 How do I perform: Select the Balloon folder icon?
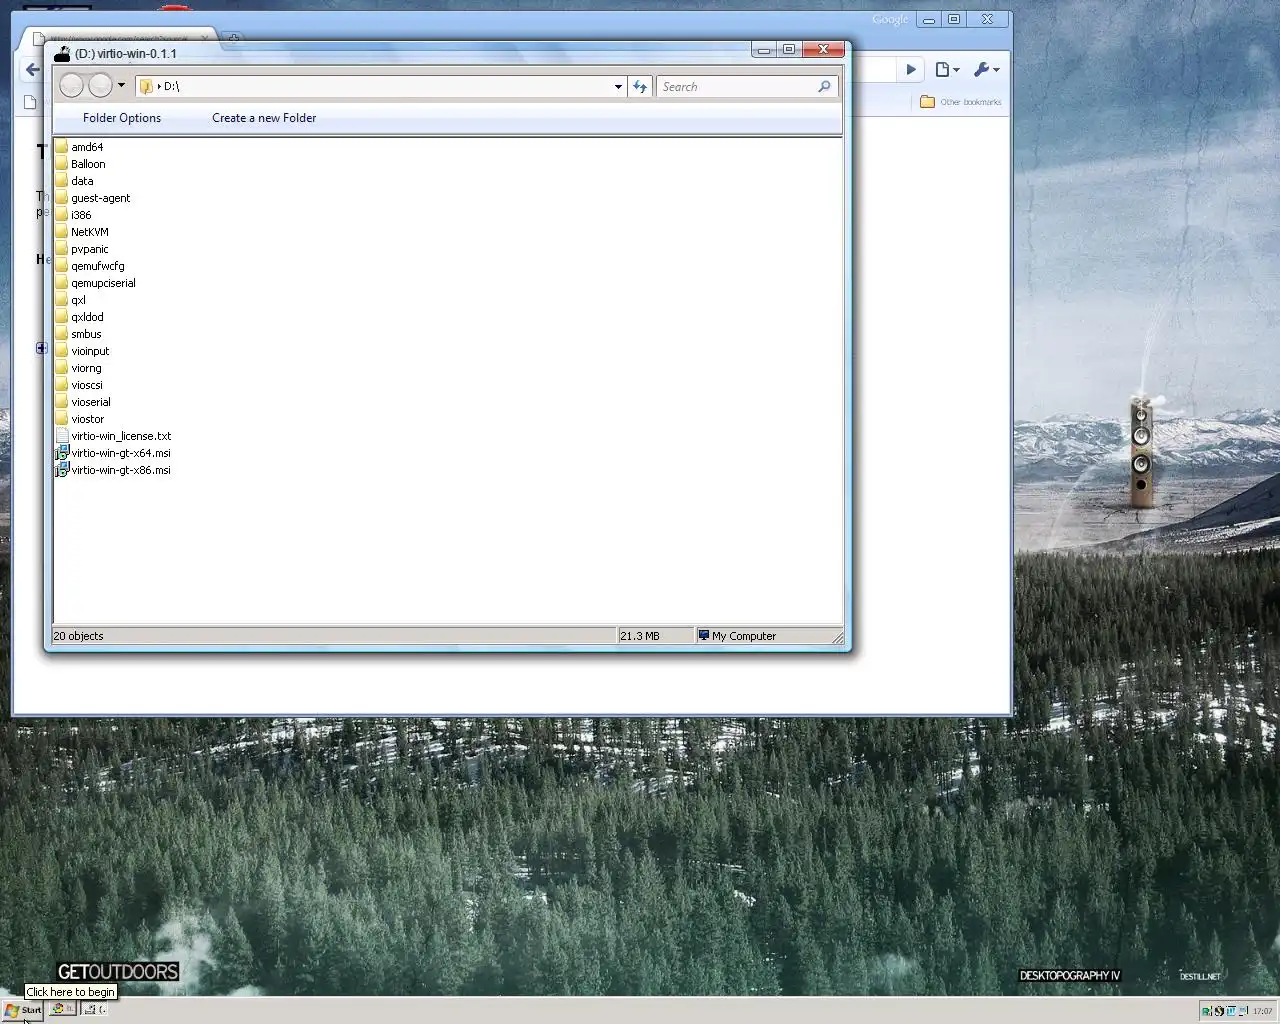tap(62, 164)
